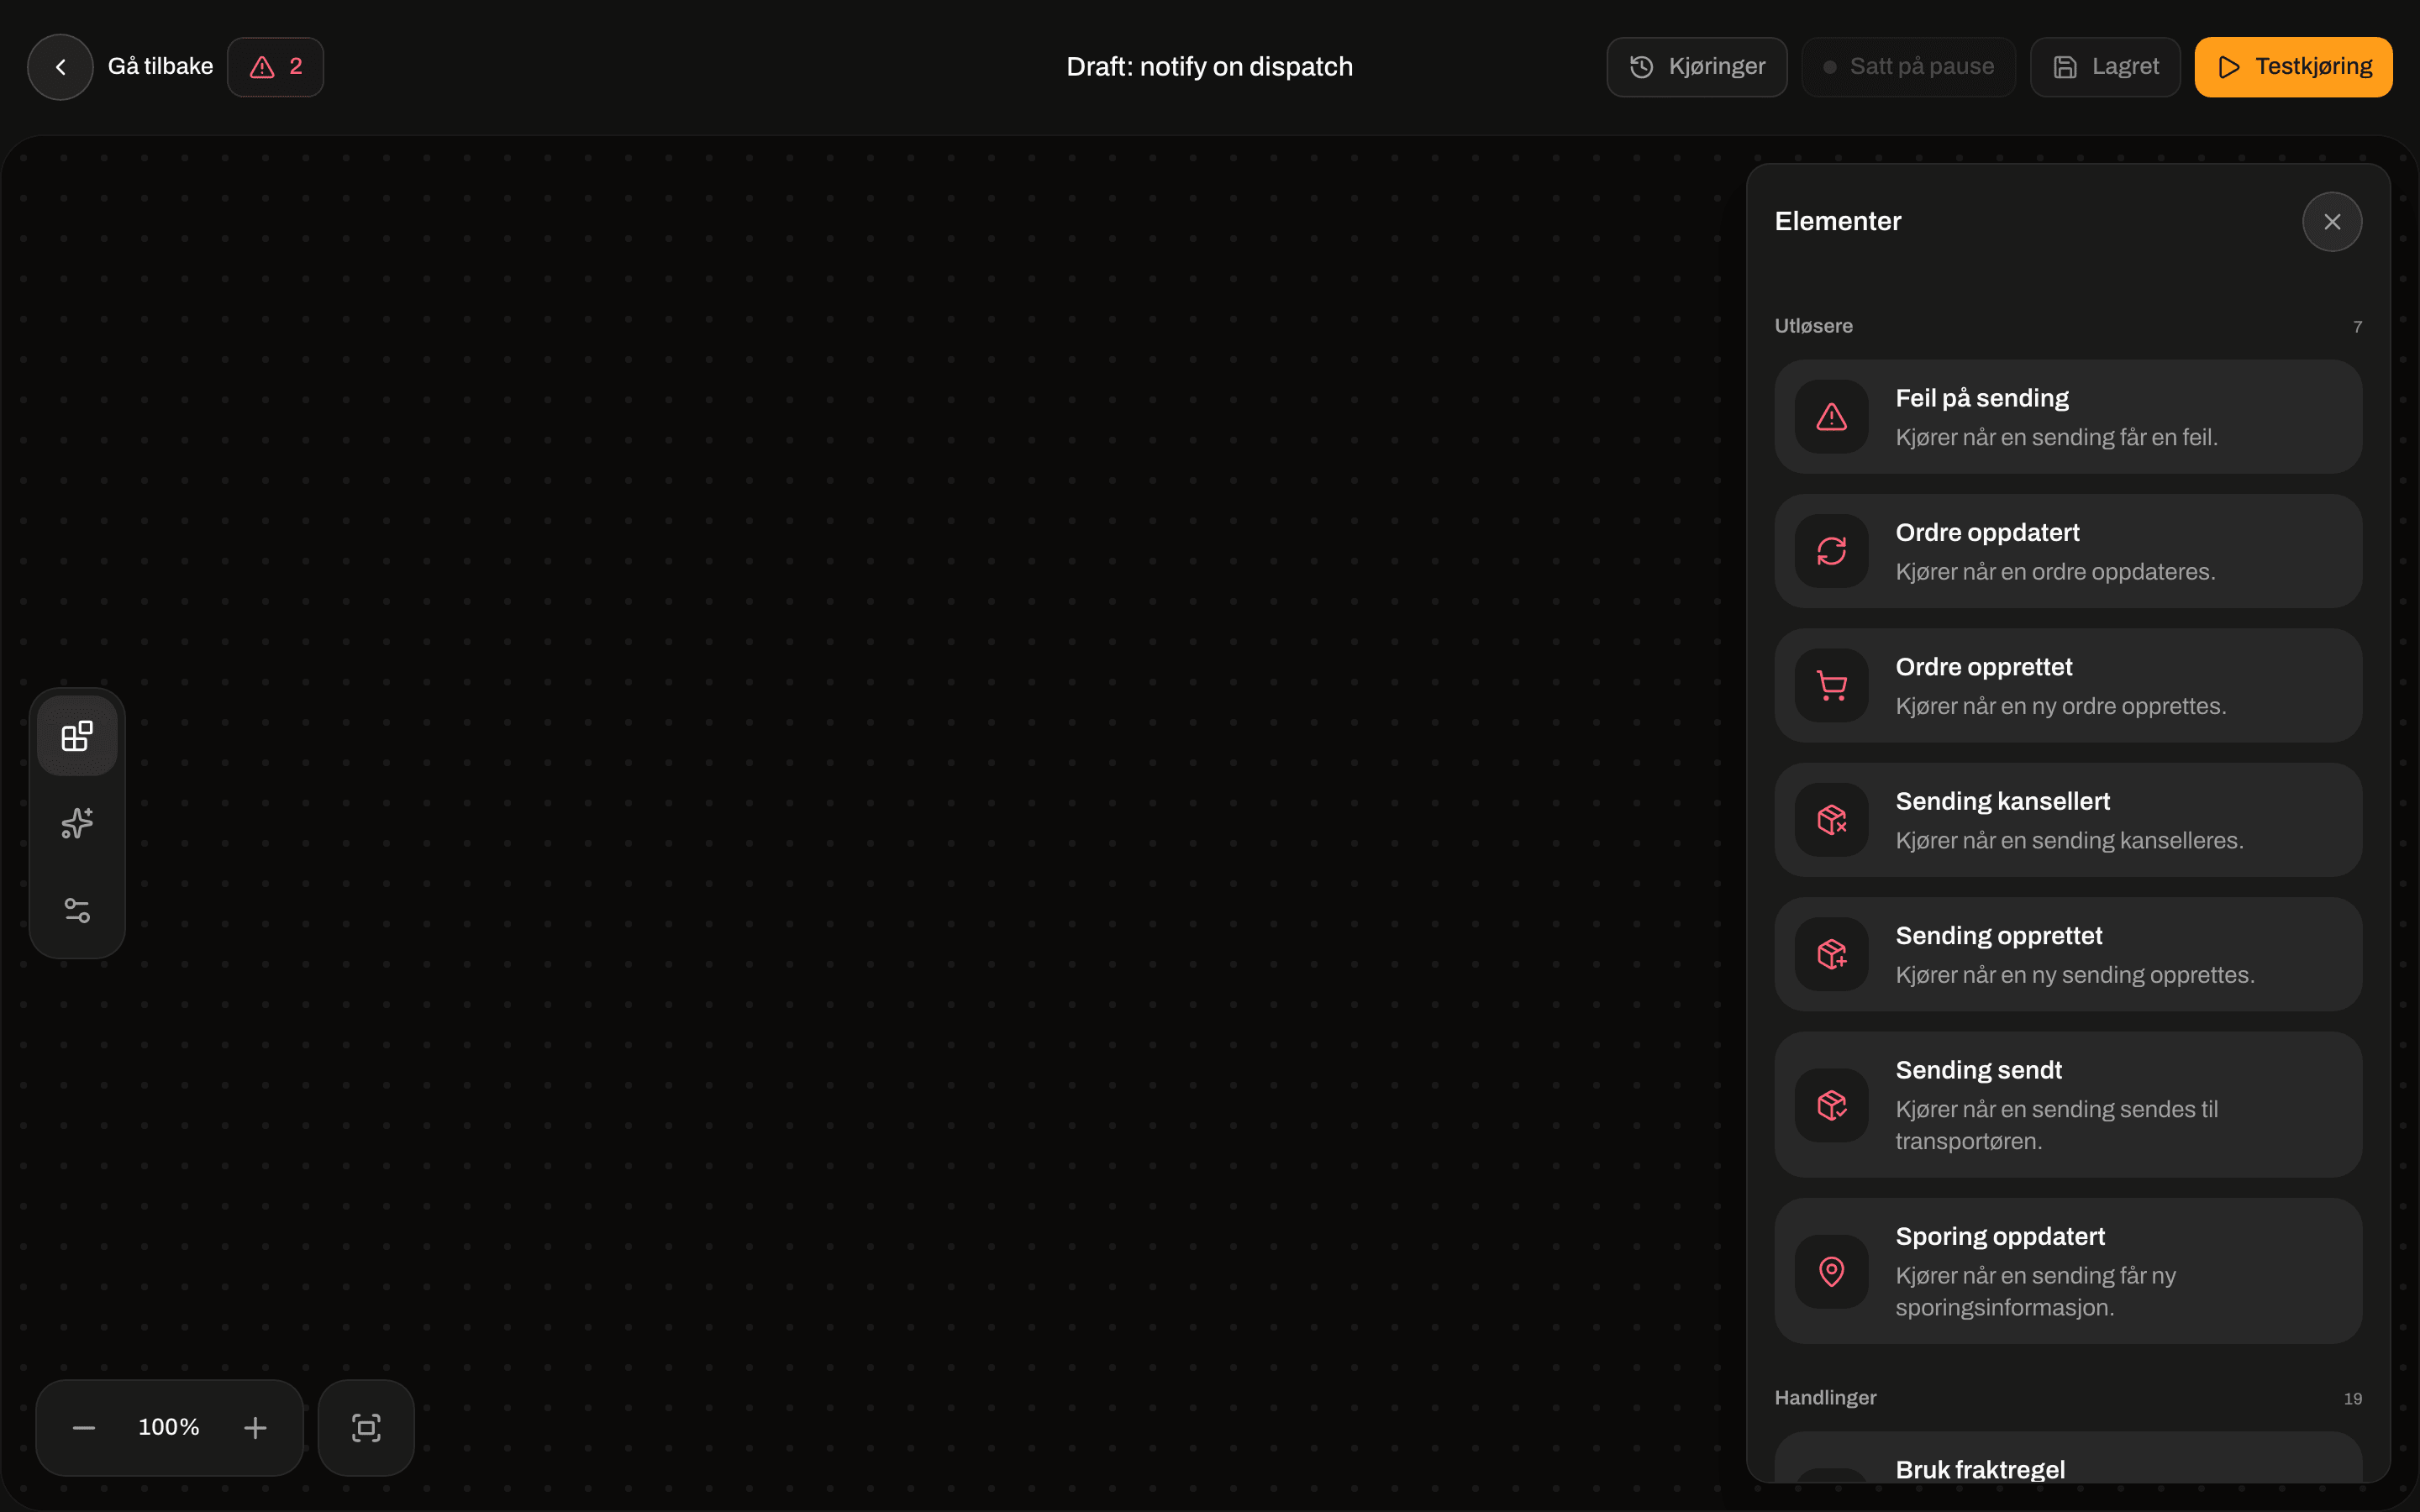
Task: Click the Handlinger count 19
Action: tap(2352, 1399)
